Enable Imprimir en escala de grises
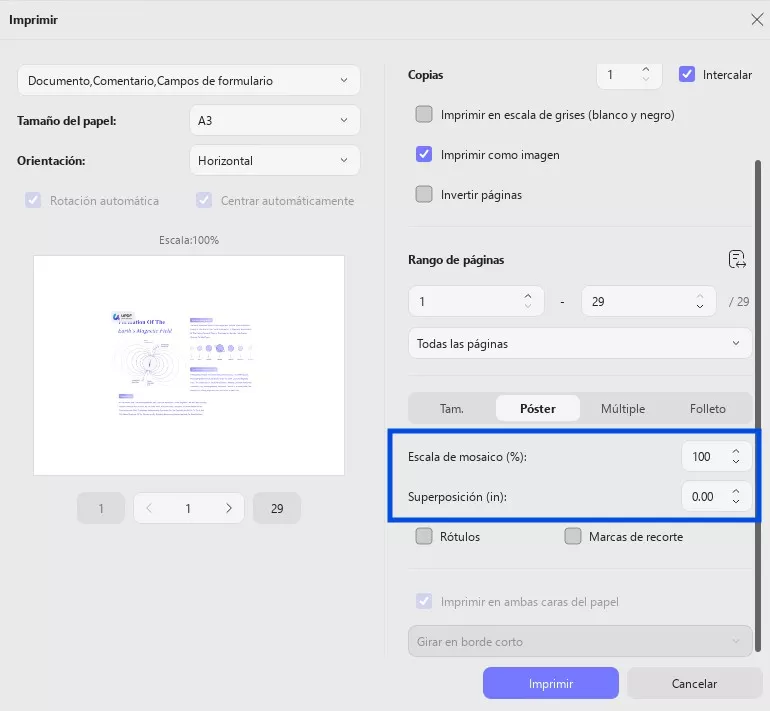Screen dimensions: 770x711 (424, 114)
